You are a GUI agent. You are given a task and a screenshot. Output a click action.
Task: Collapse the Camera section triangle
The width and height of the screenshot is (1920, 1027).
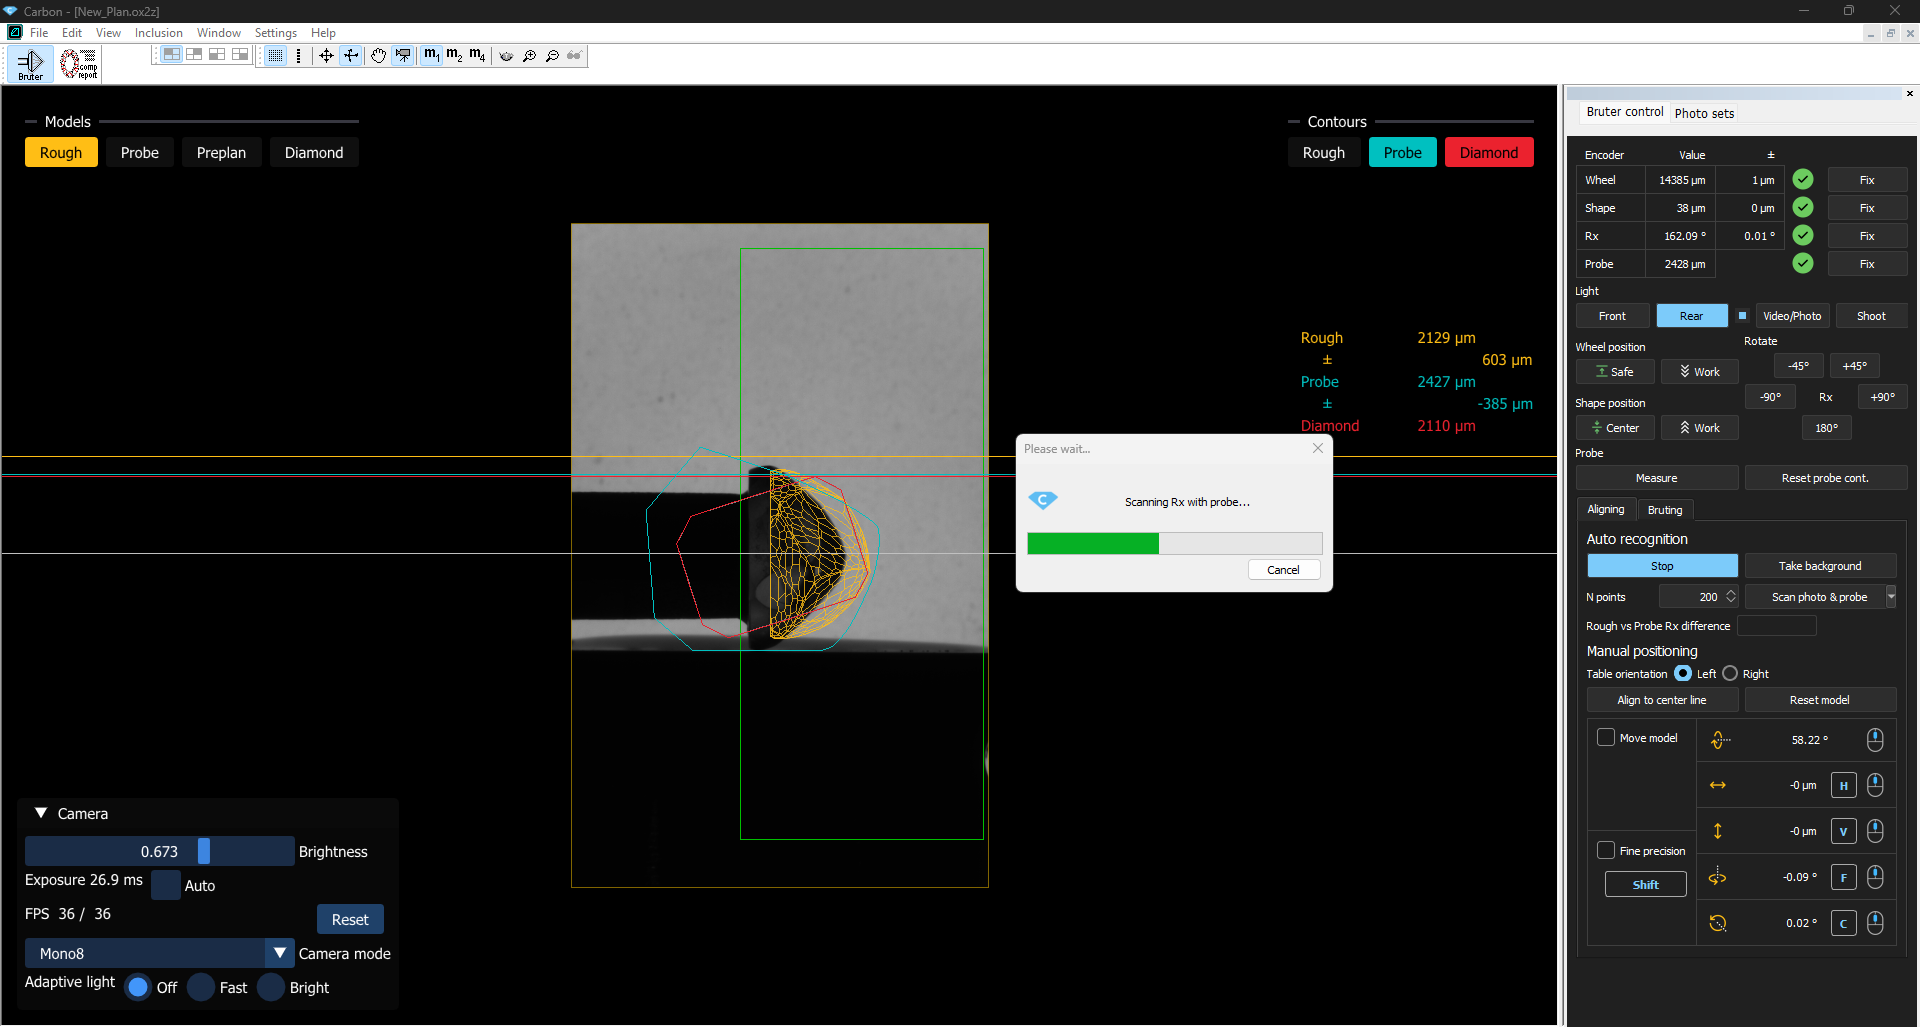click(x=41, y=814)
